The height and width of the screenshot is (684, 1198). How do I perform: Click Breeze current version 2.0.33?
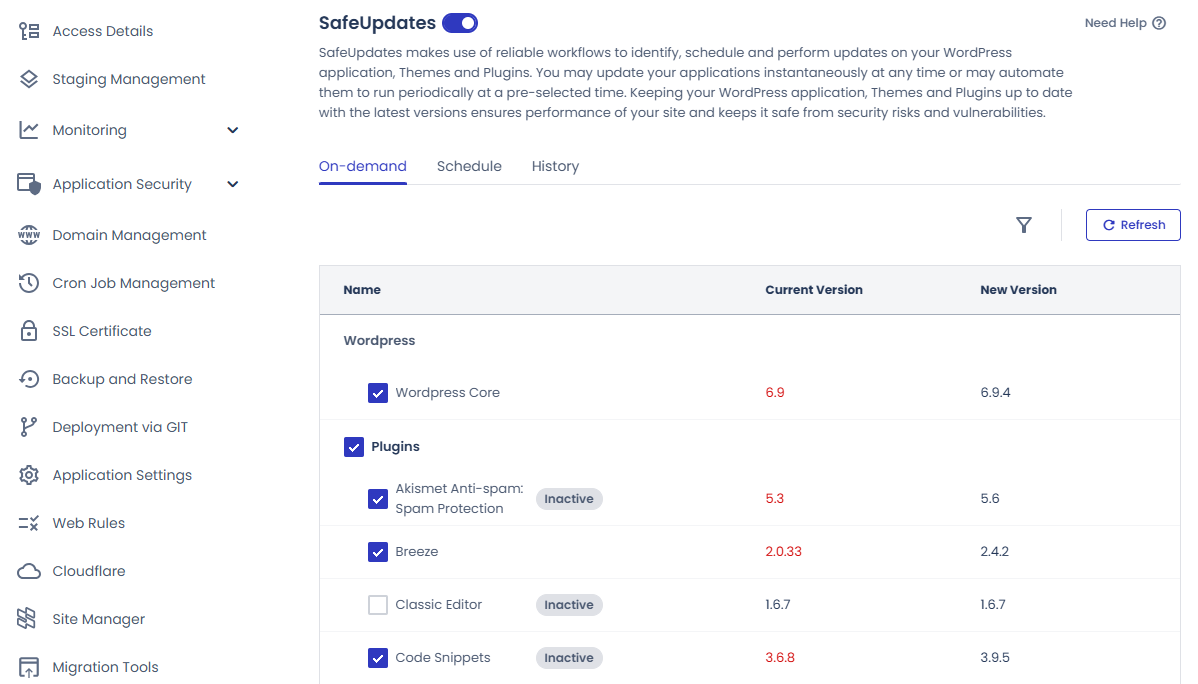click(x=783, y=552)
